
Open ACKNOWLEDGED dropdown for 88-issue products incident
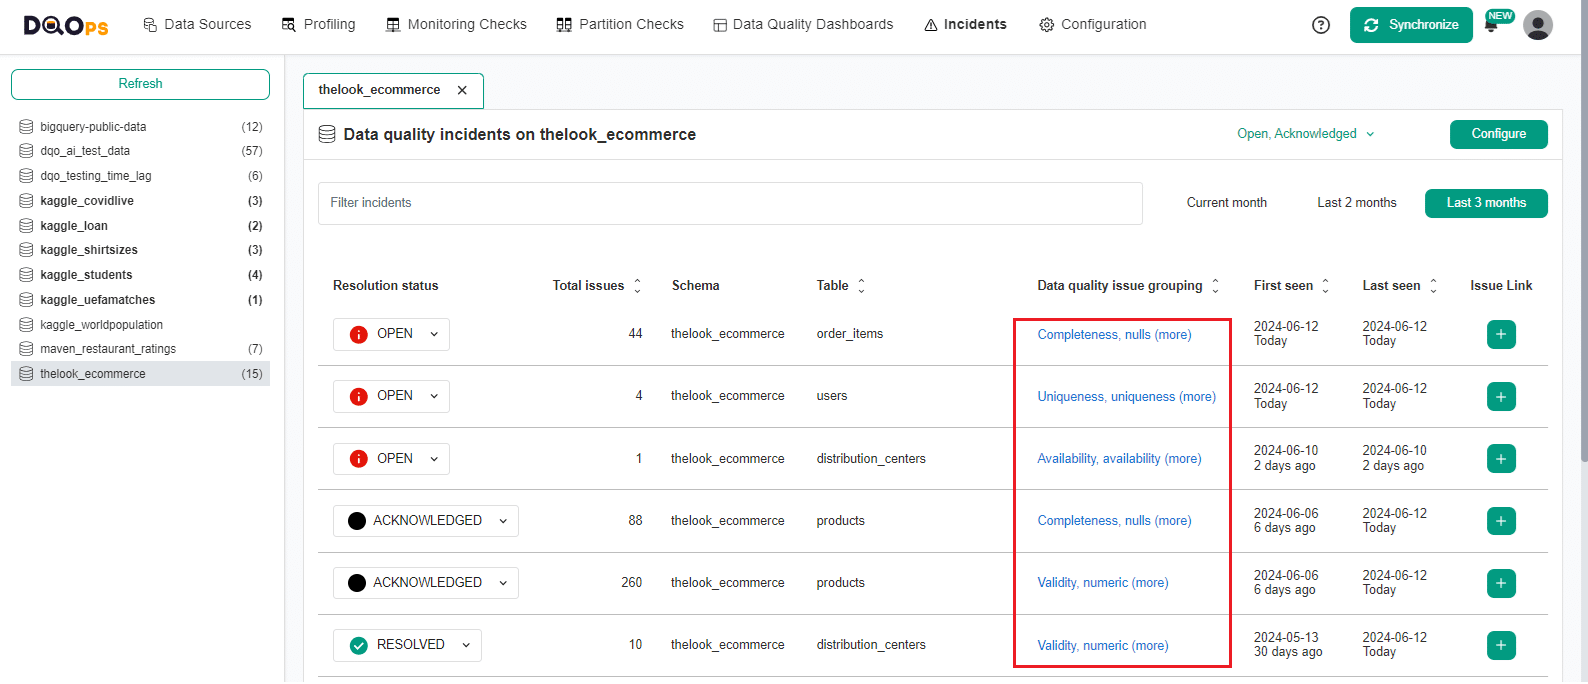coord(426,521)
